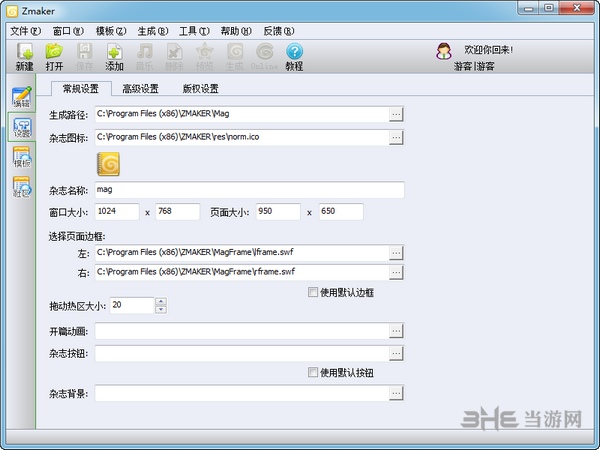This screenshot has width=600, height=450.
Task: Click the left frame lframe.swf field
Action: coord(242,253)
